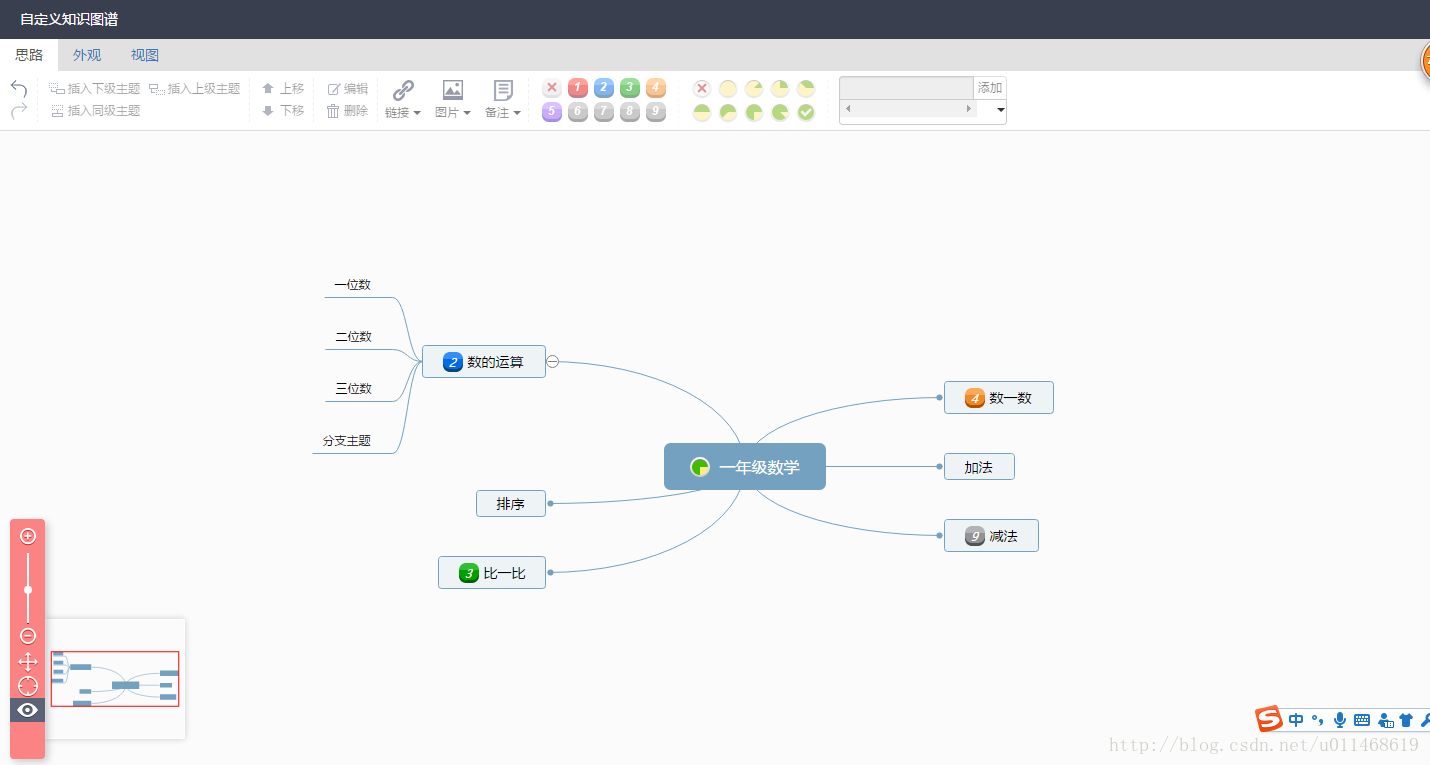Viewport: 1430px width, 765px height.
Task: Set priority 4 orange icon
Action: (656, 88)
